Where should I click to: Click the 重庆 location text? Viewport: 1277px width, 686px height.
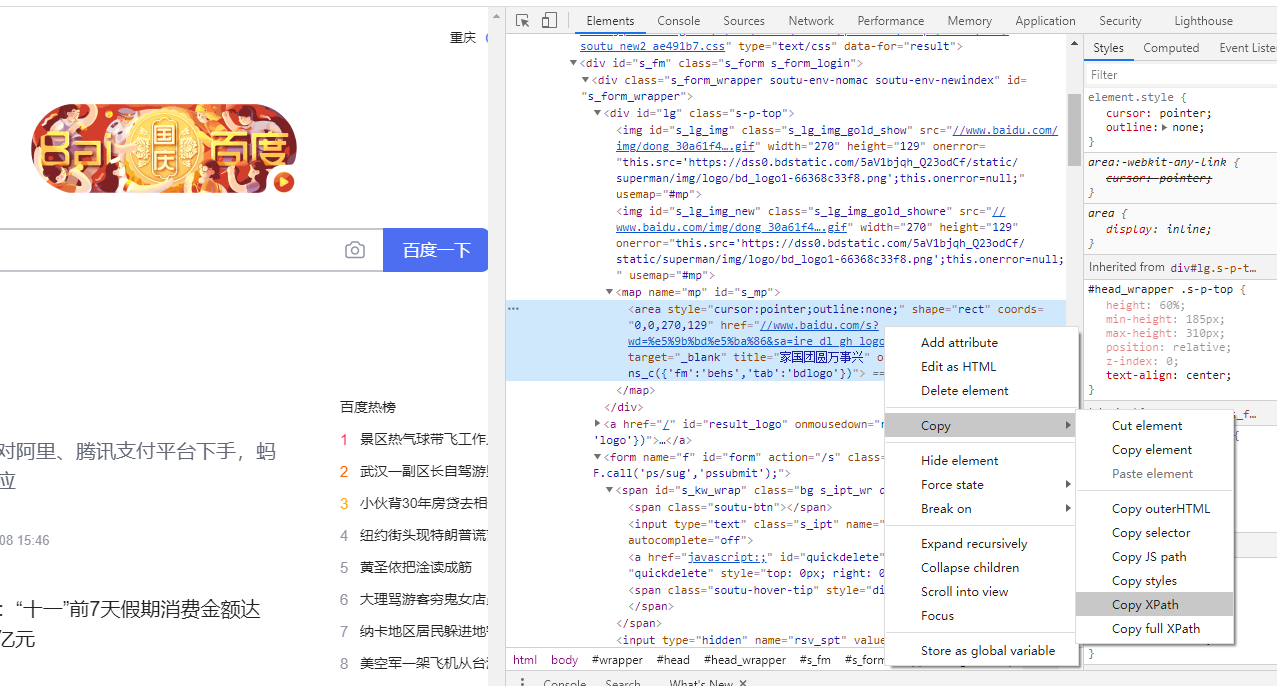(463, 38)
